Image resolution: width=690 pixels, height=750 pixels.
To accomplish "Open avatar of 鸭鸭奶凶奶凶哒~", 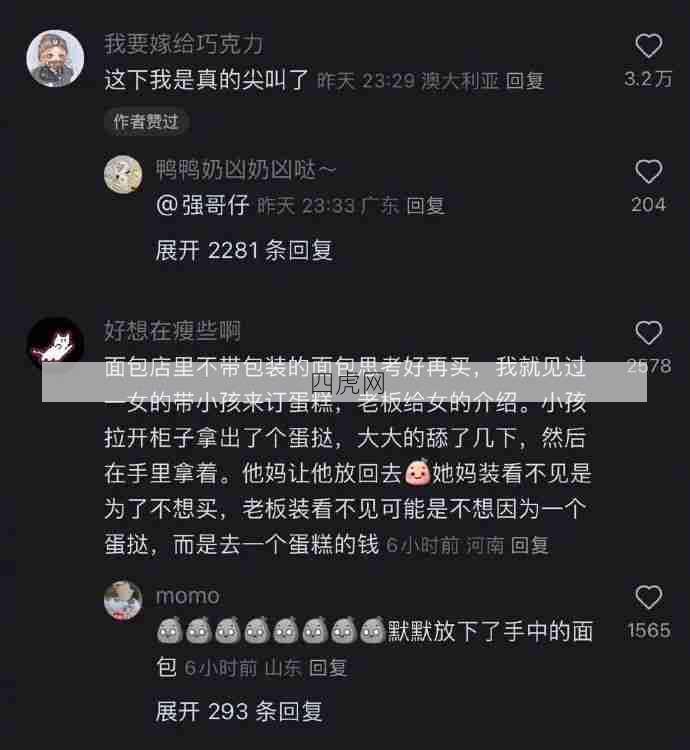I will 123,174.
